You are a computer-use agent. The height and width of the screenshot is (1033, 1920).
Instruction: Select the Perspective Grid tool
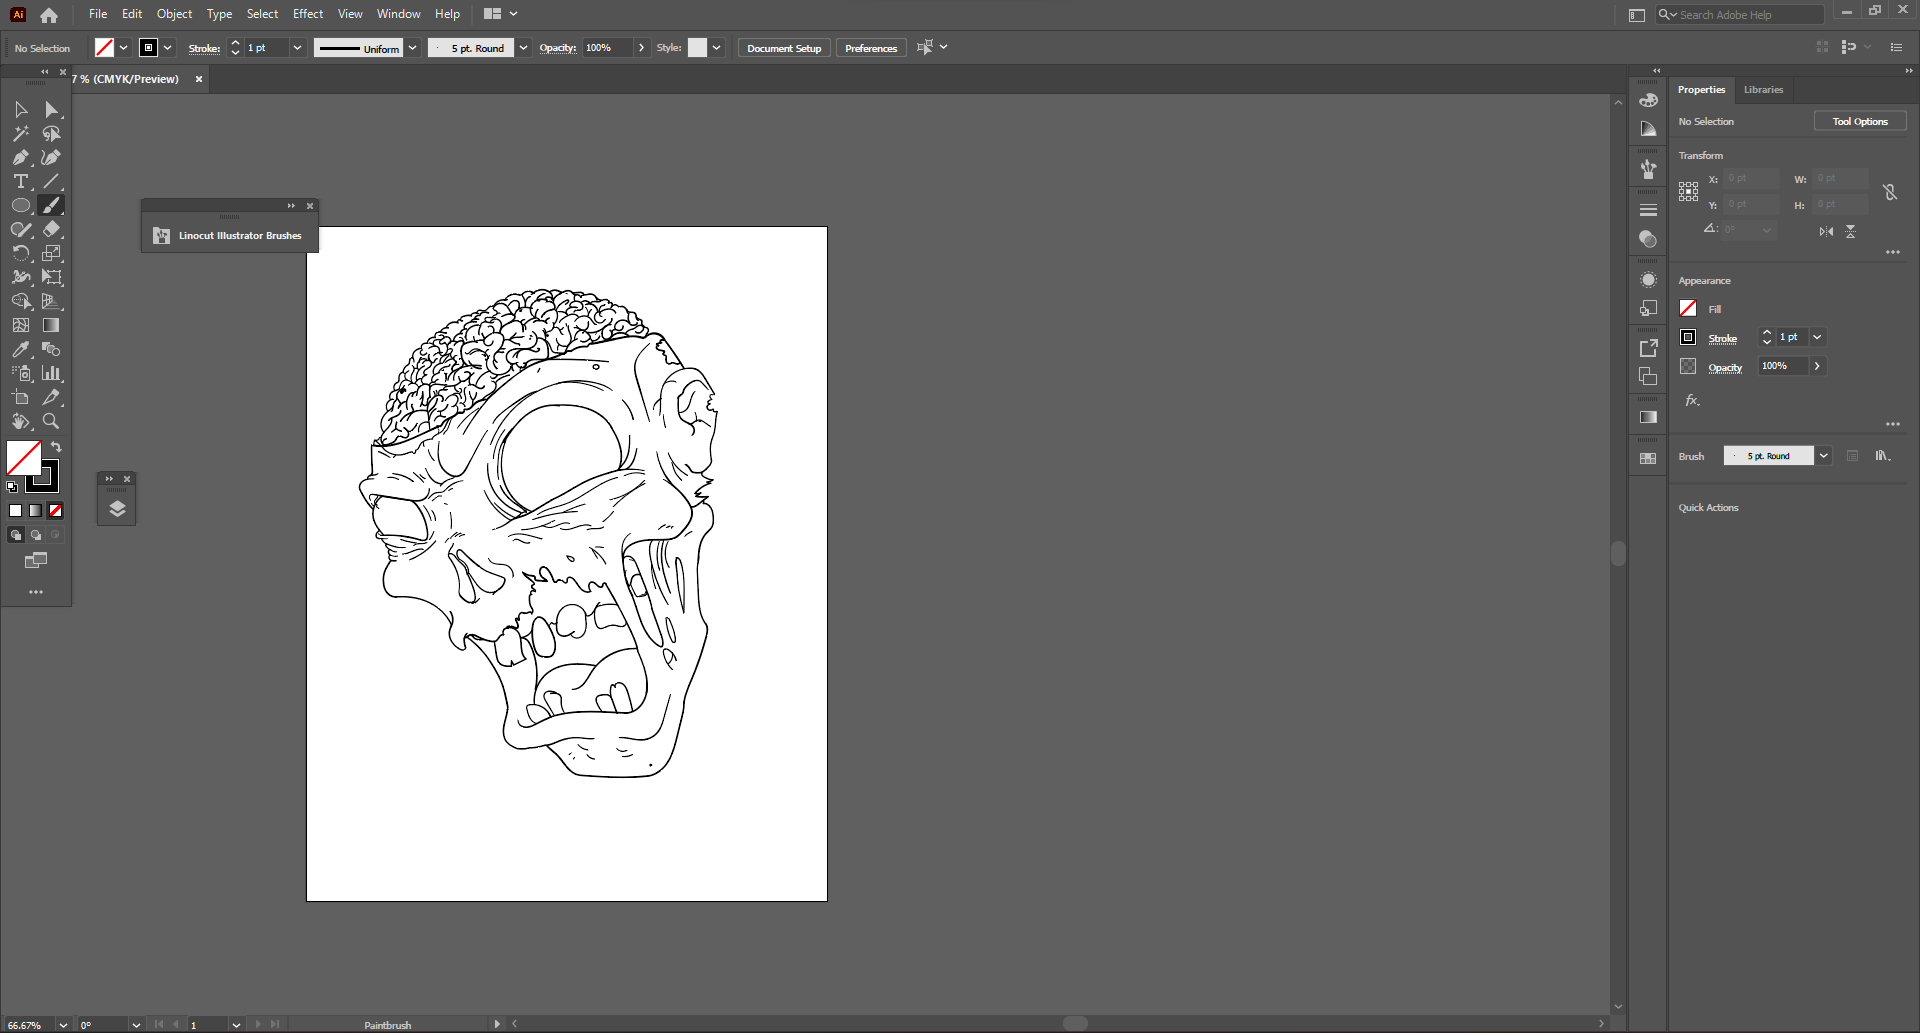51,301
